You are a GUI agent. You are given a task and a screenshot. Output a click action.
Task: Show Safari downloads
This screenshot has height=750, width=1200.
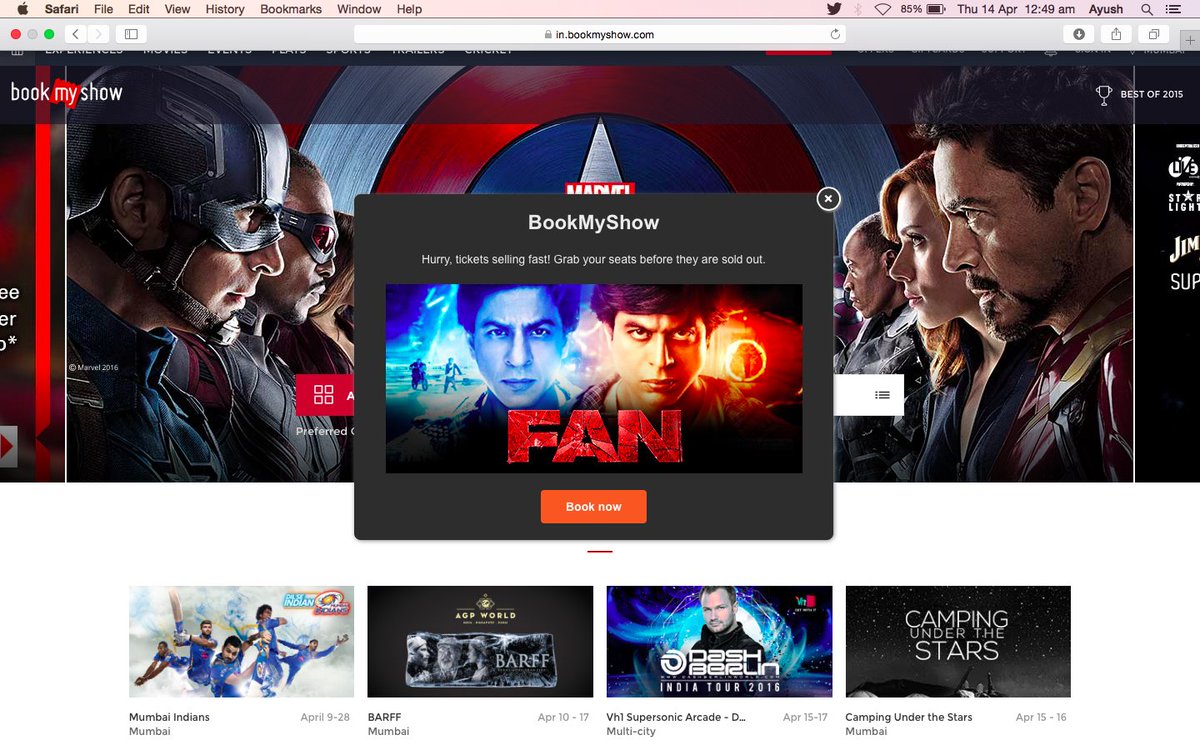pyautogui.click(x=1079, y=34)
